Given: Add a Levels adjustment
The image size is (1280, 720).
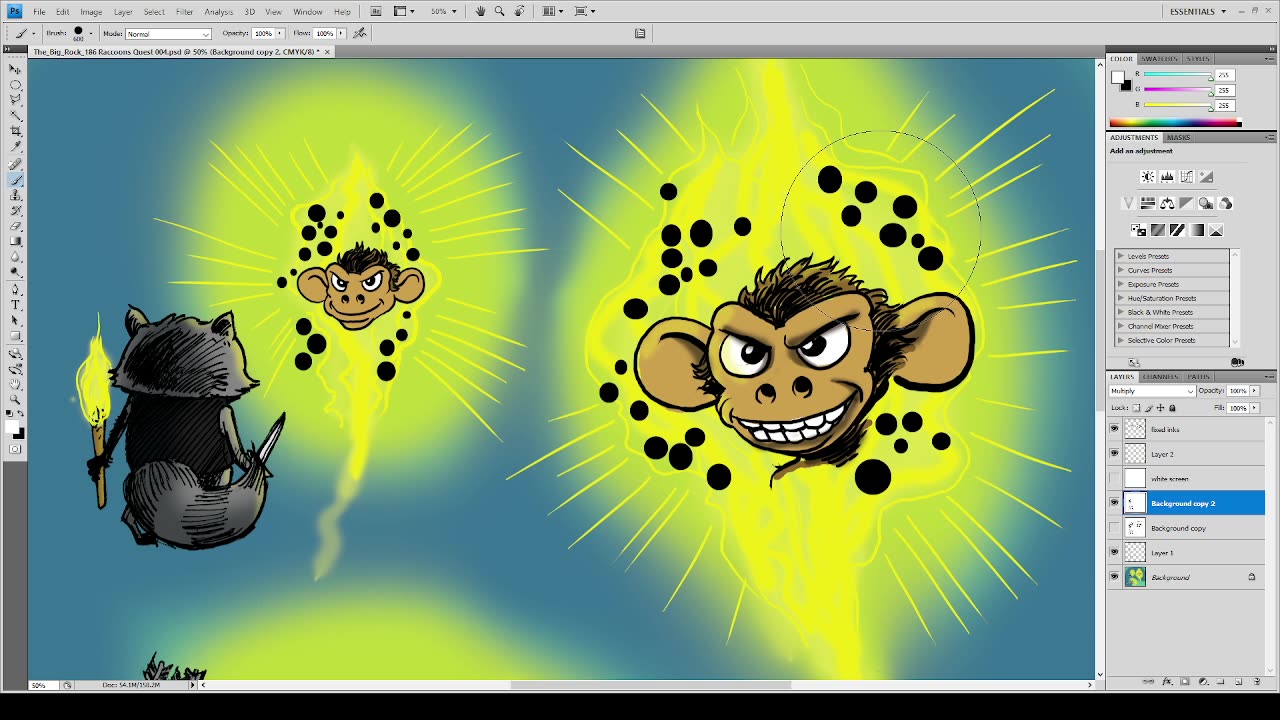Looking at the screenshot, I should (x=1167, y=177).
